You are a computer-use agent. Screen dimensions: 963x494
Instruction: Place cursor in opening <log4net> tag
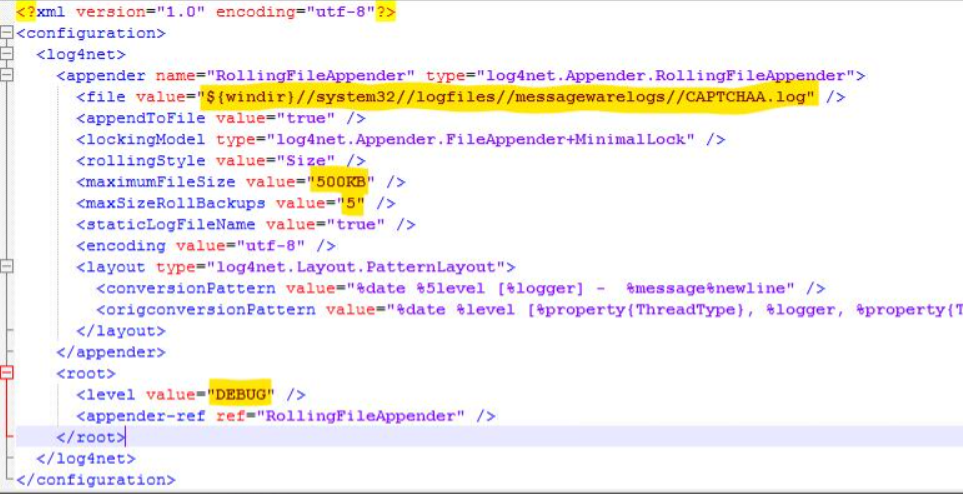pos(81,55)
